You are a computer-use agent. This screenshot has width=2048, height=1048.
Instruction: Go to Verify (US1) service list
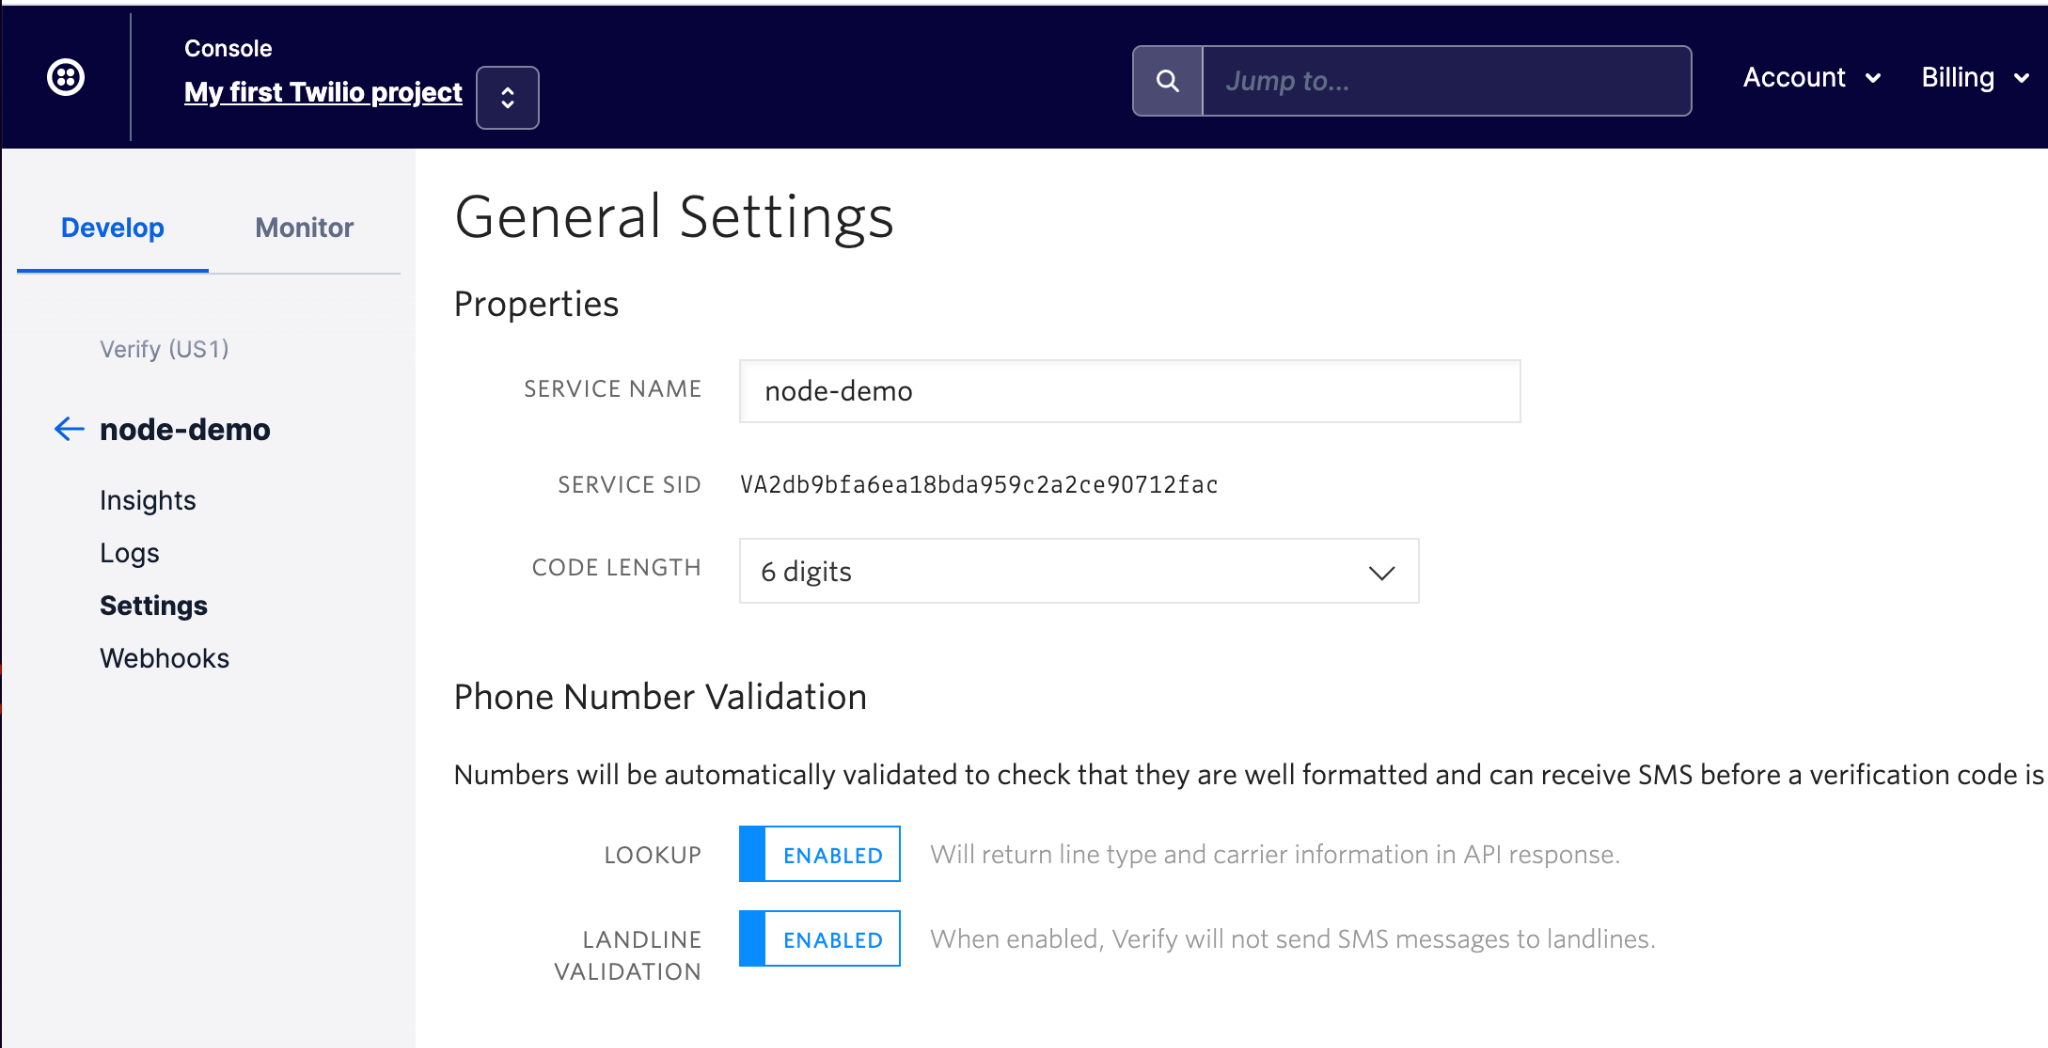[164, 349]
